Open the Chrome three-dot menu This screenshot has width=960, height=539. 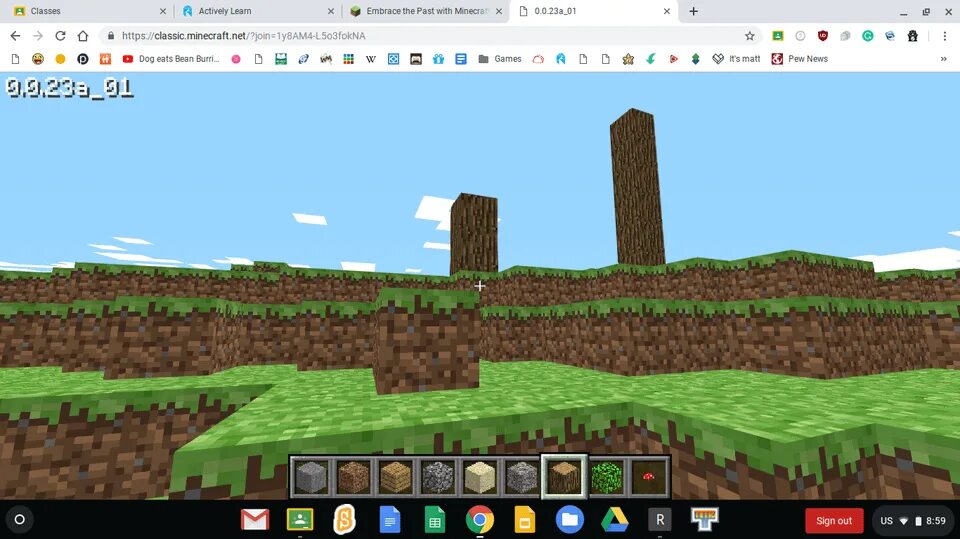945,36
